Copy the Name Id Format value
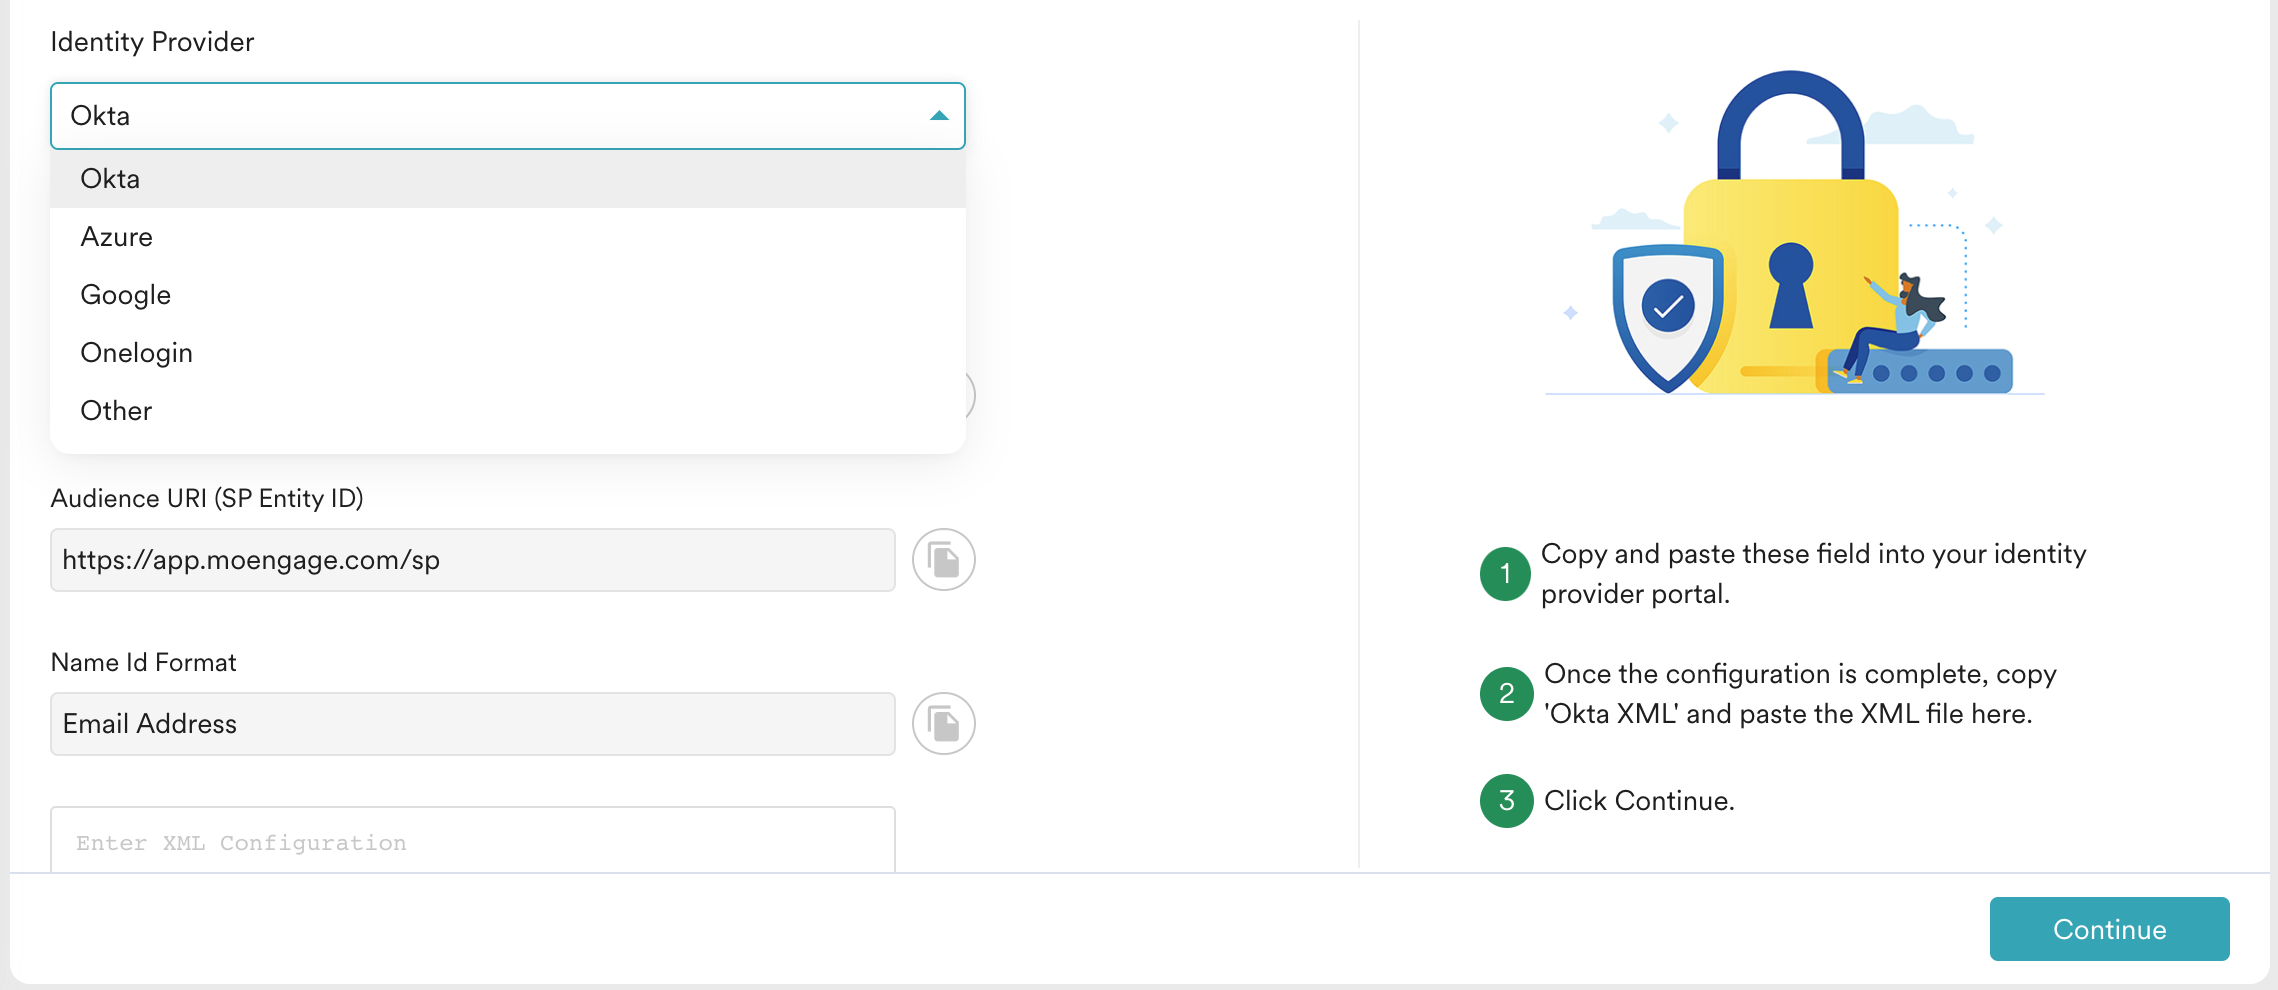2278x990 pixels. click(944, 723)
